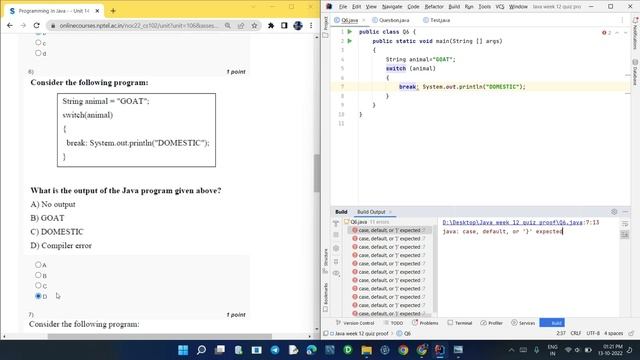Image resolution: width=640 pixels, height=360 pixels.
Task: Open indent setting 4 spaces selector
Action: click(613, 333)
